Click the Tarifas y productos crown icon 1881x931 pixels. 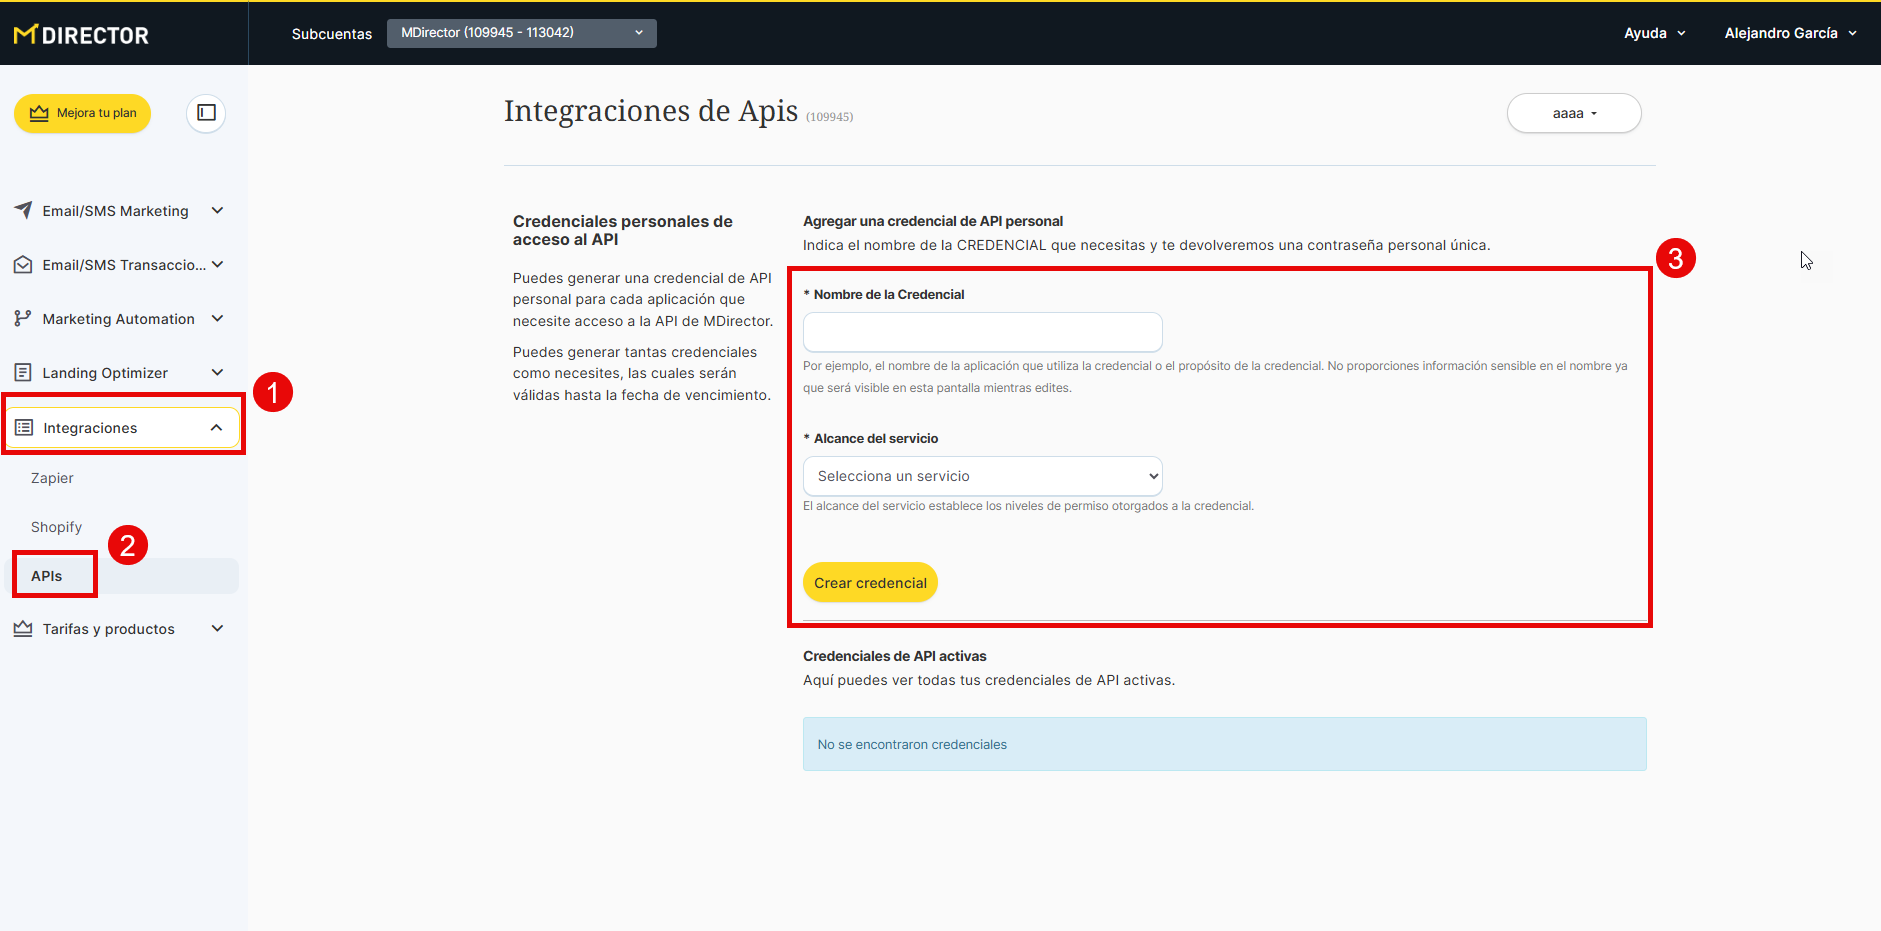click(x=23, y=629)
